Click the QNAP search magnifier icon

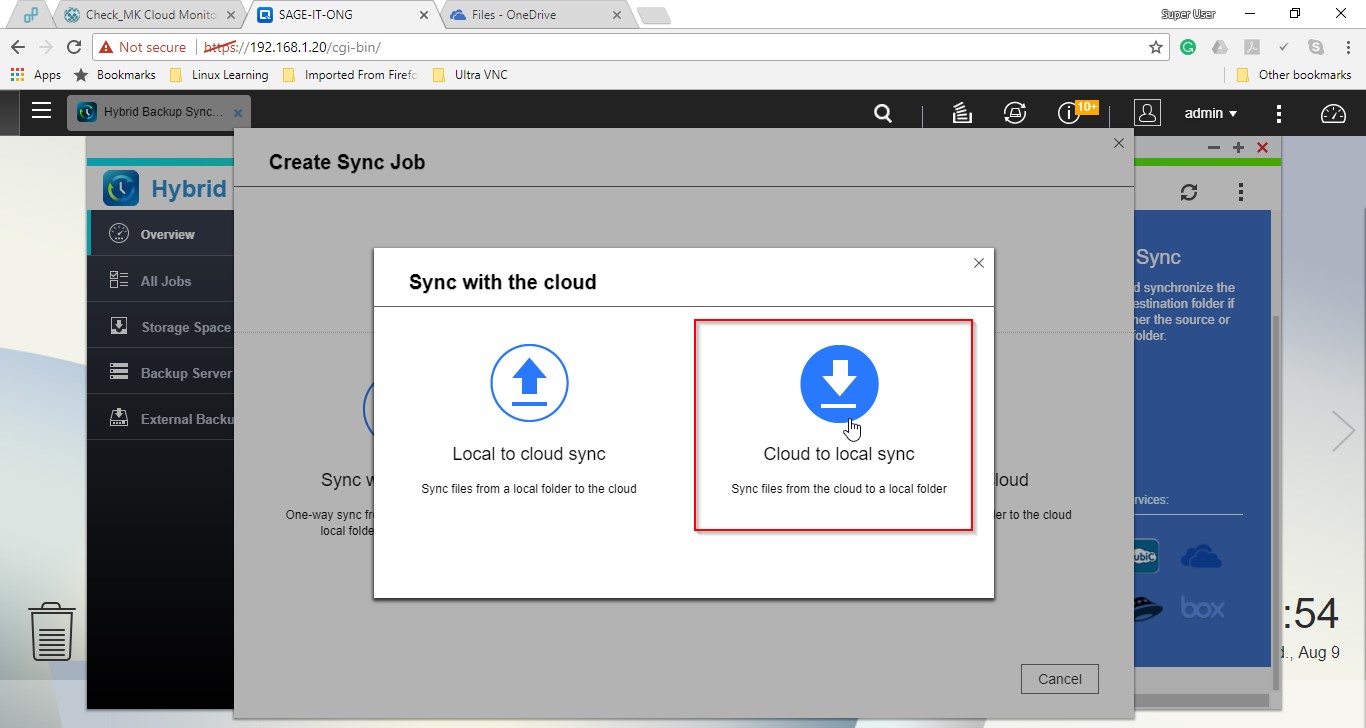[883, 113]
